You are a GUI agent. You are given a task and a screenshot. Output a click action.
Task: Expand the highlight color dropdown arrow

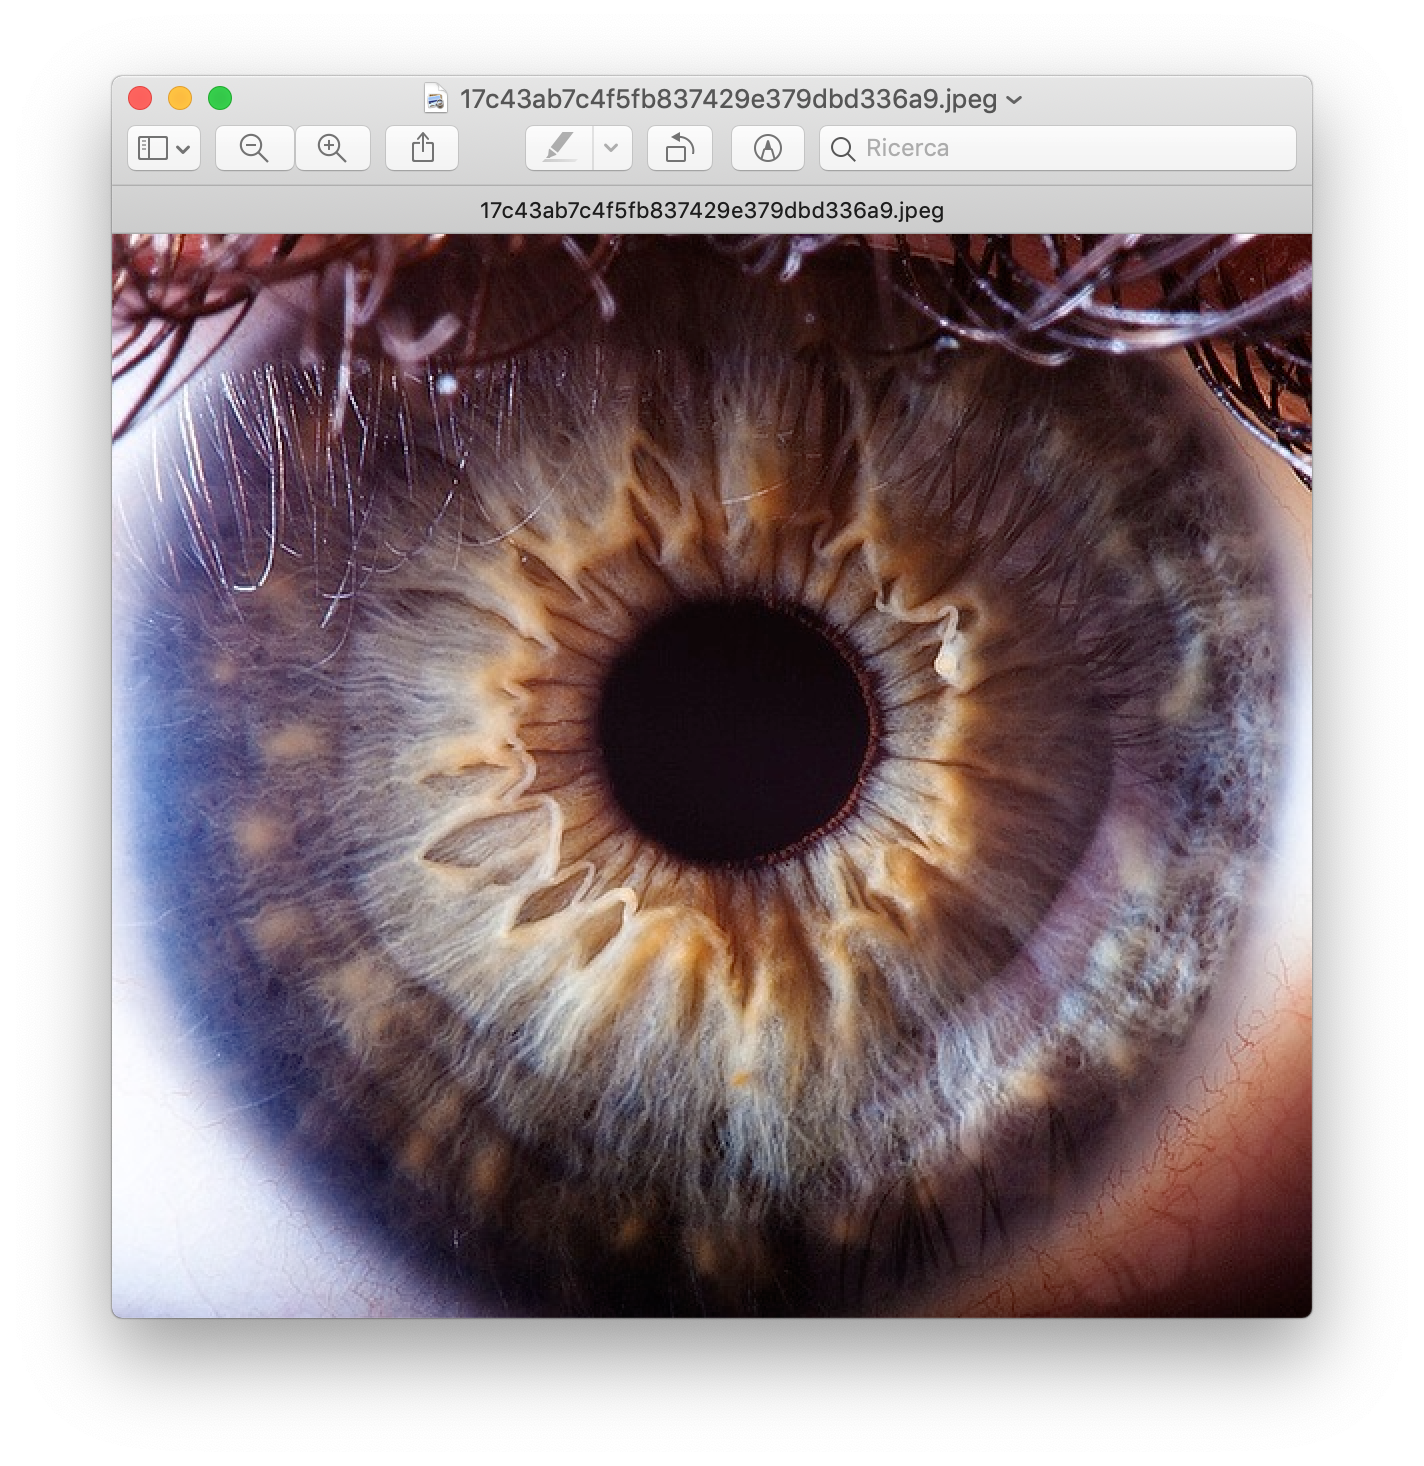612,148
